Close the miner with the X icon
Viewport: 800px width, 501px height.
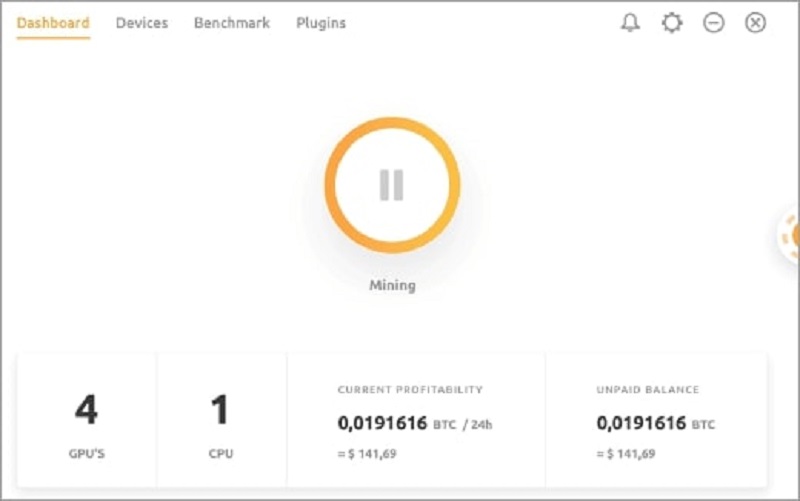[x=756, y=23]
